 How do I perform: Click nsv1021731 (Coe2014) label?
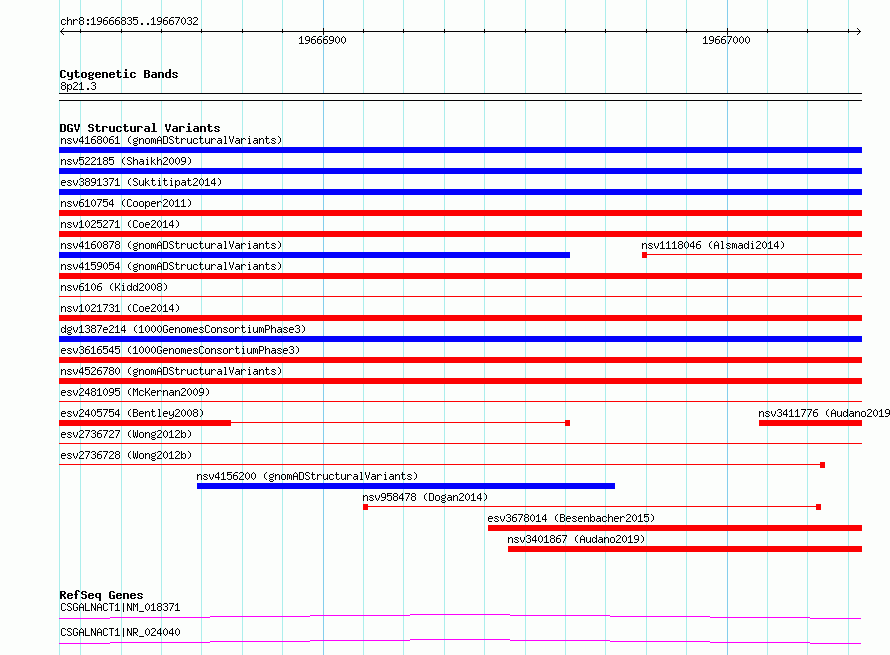[120, 308]
